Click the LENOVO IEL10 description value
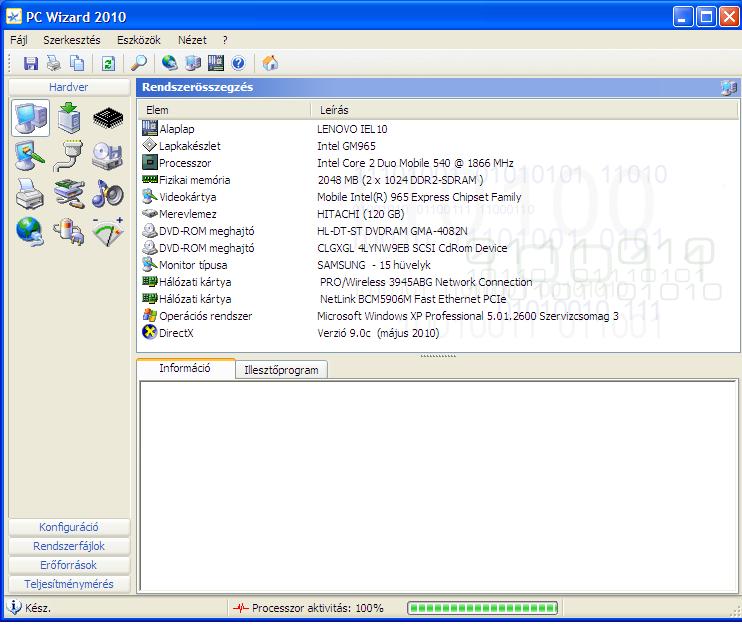 352,129
